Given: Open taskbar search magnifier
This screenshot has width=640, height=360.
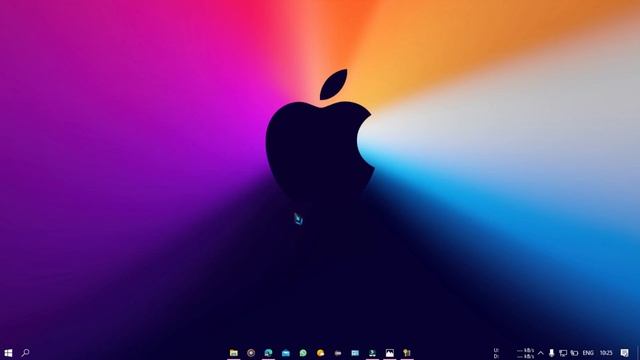Looking at the screenshot, I should point(25,352).
